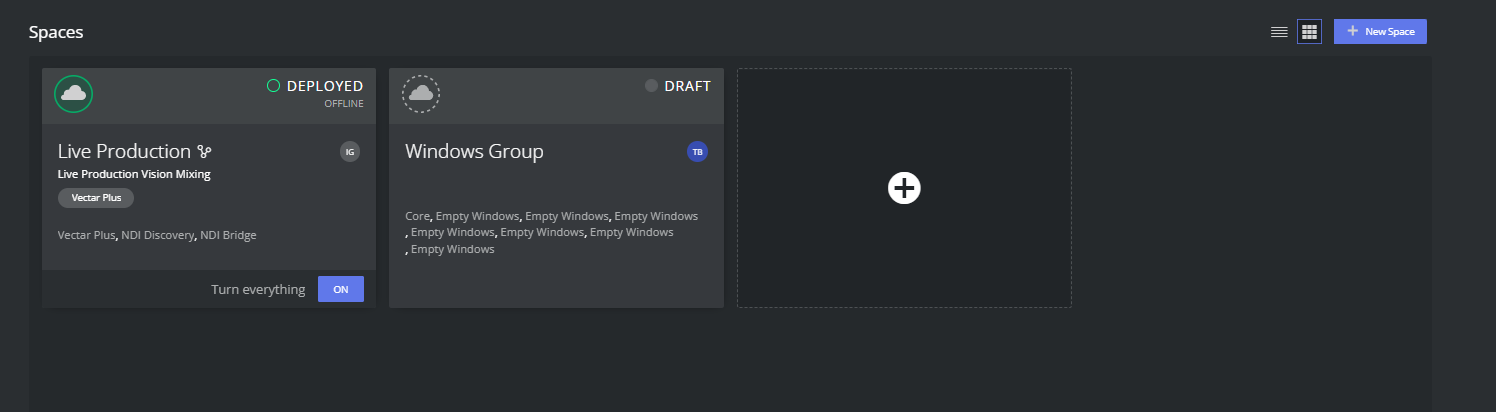Click the green DEPLOYED status circle
This screenshot has height=412, width=1496.
[x=273, y=86]
